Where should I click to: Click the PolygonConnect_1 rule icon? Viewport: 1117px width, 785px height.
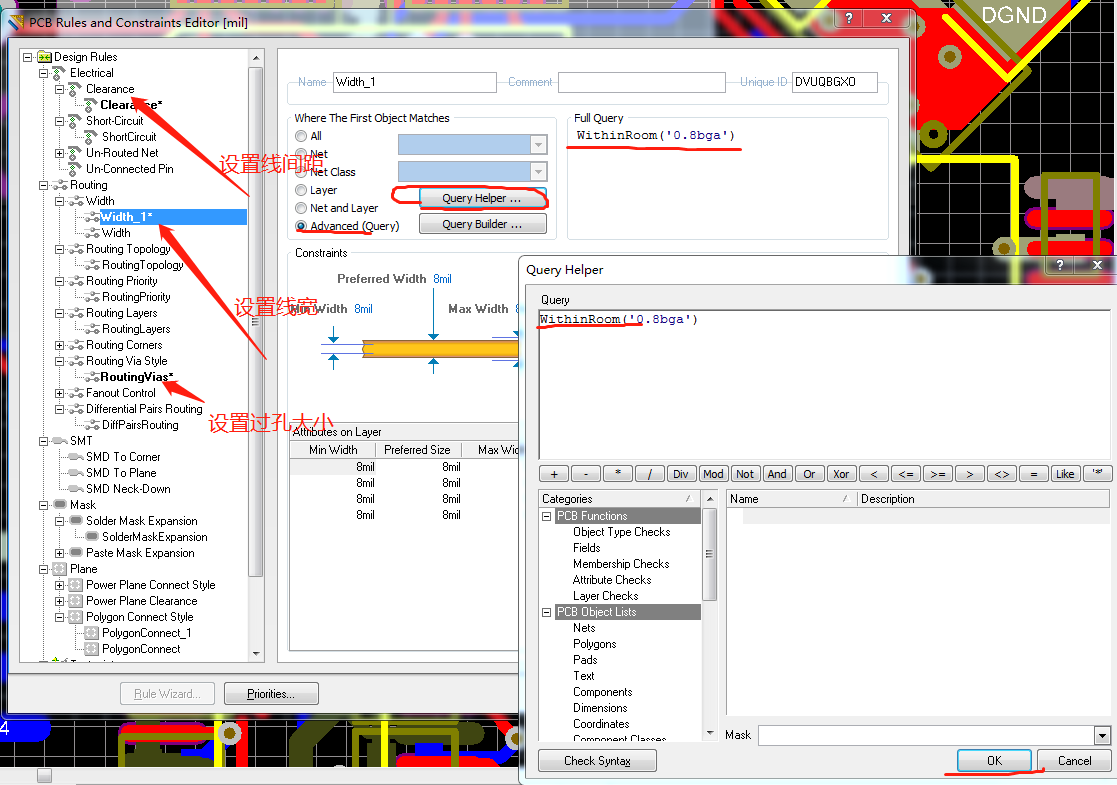pos(91,633)
